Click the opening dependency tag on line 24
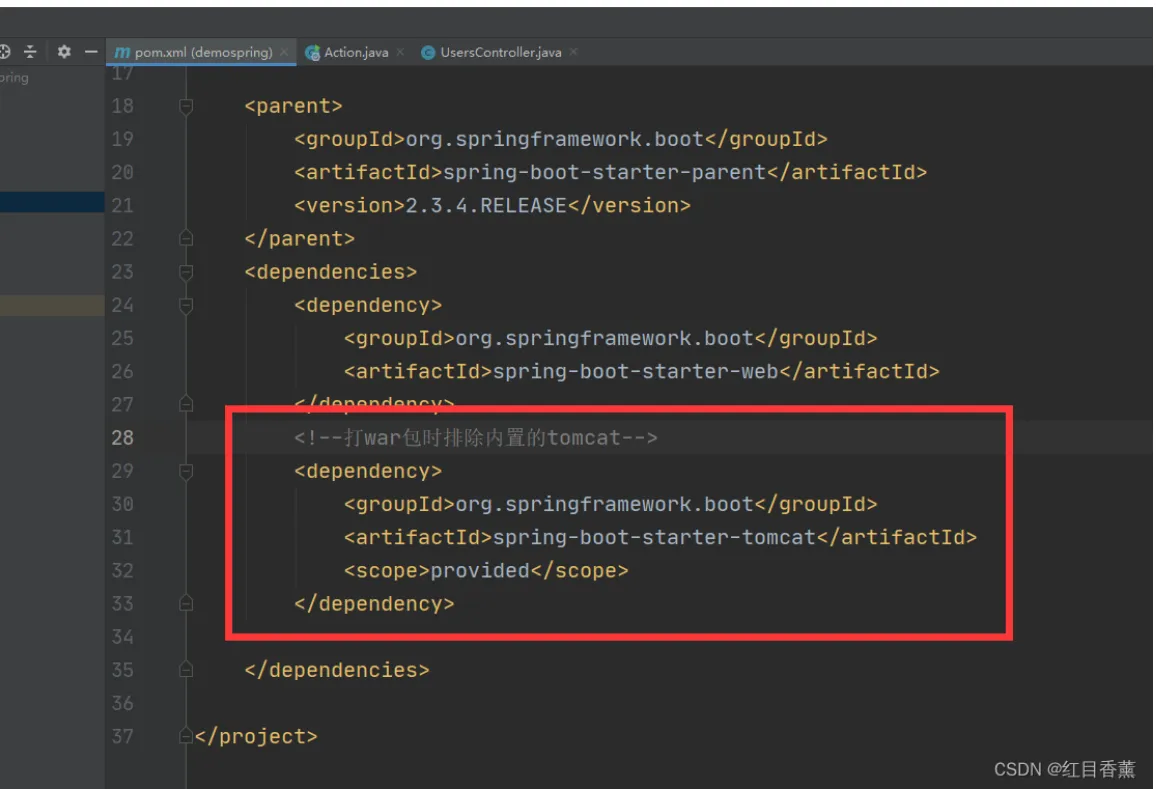The height and width of the screenshot is (789, 1156). 368,305
